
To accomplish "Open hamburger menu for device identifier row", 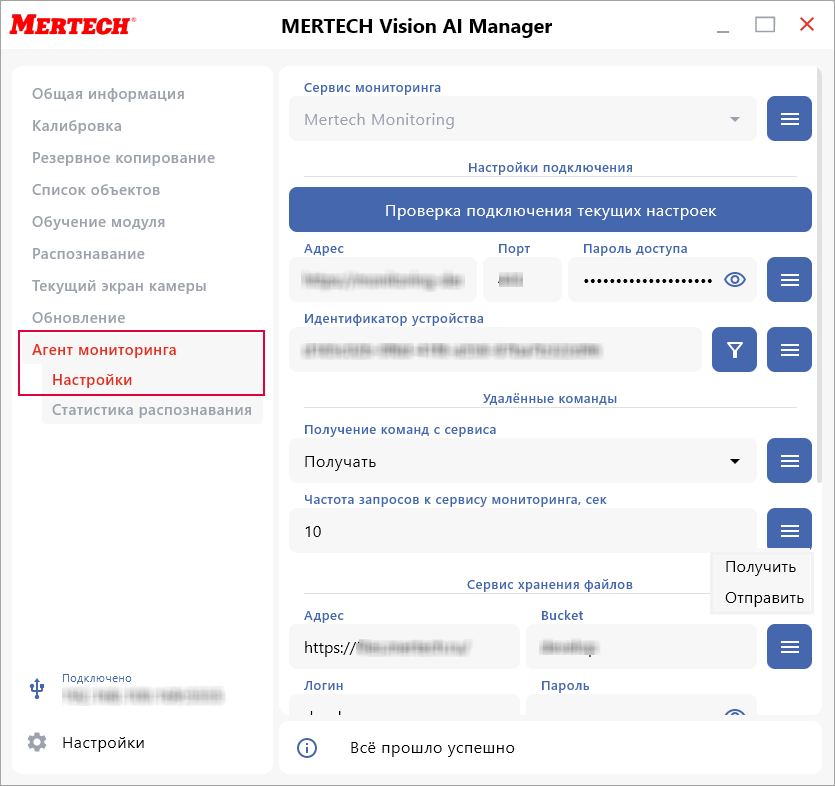I will tap(789, 350).
